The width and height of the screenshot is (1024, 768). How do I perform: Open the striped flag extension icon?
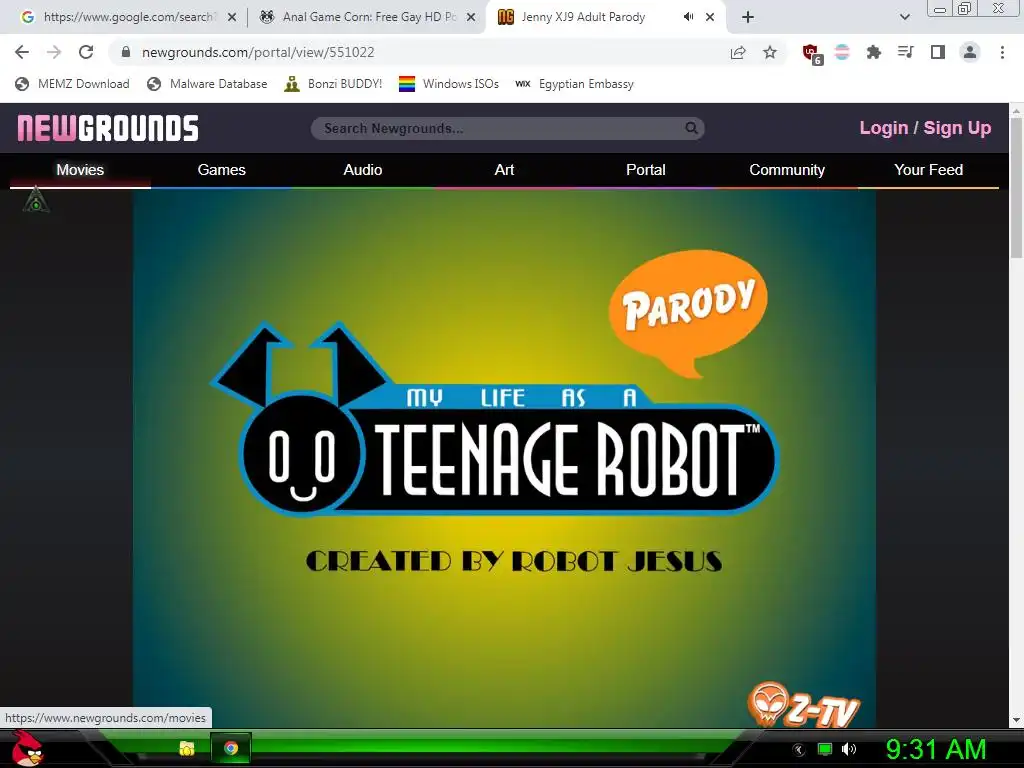pos(842,52)
